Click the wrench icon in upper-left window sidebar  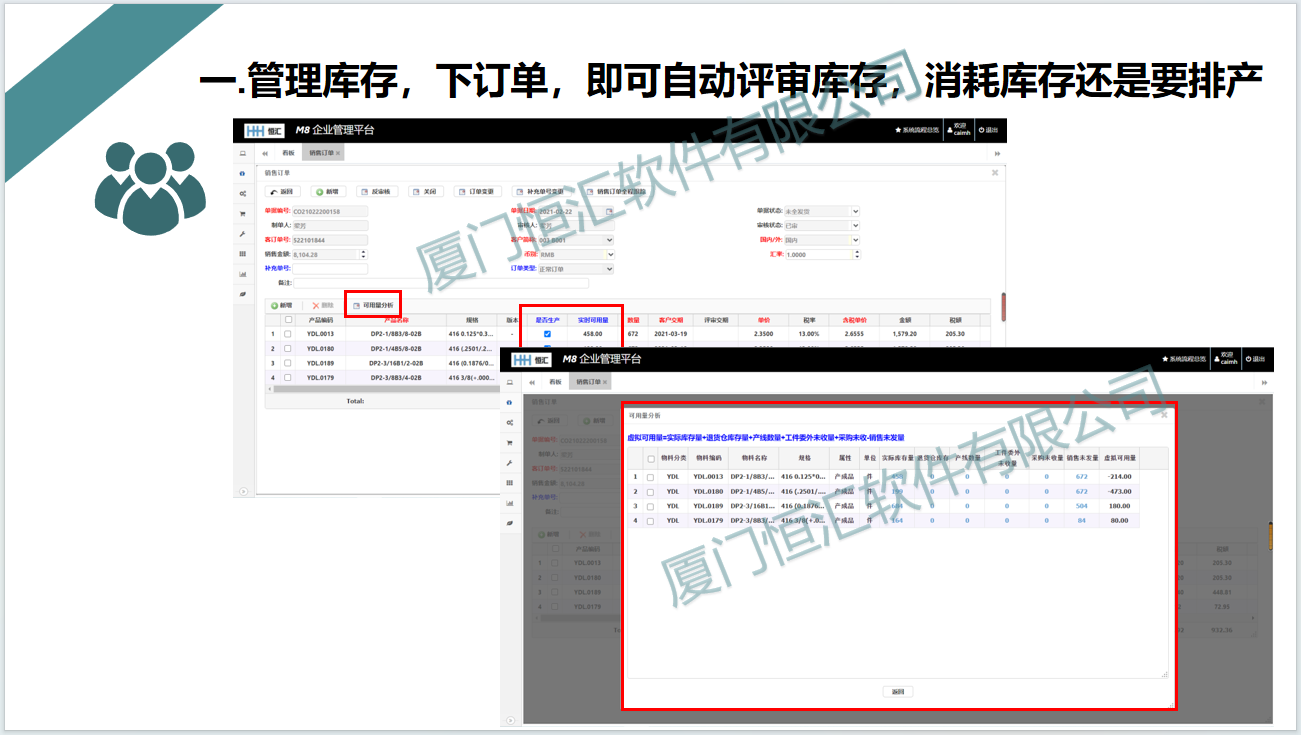(243, 234)
